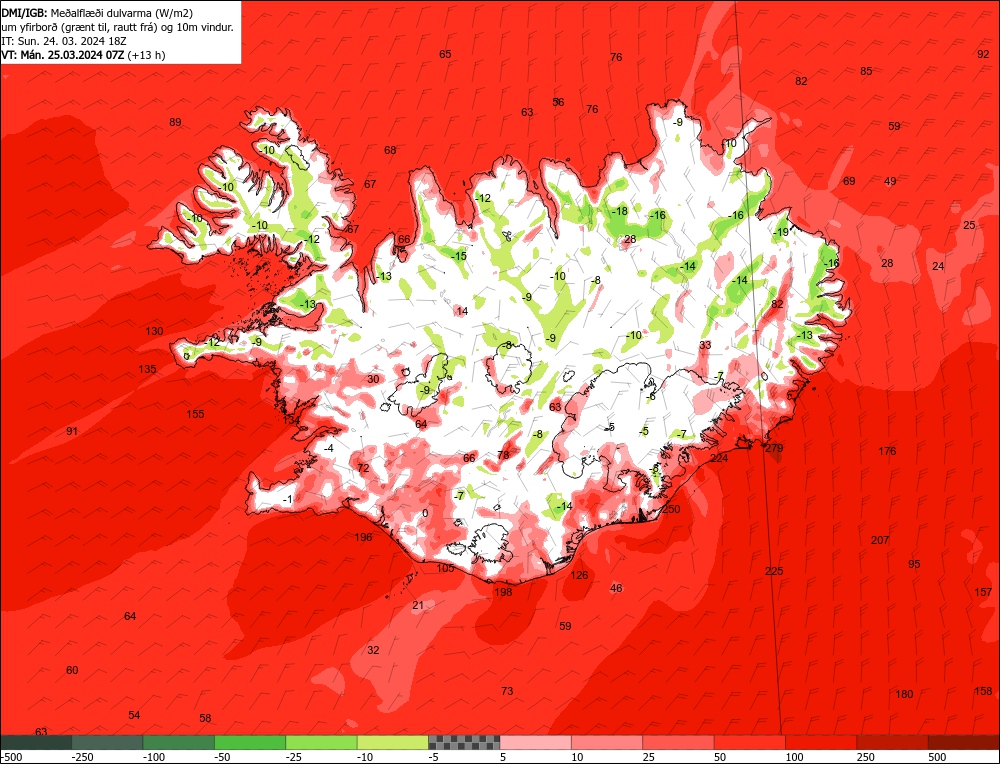Click the checkered legend swatch between -5 and 5
Screen dimensions: 1000x764
coord(464,742)
